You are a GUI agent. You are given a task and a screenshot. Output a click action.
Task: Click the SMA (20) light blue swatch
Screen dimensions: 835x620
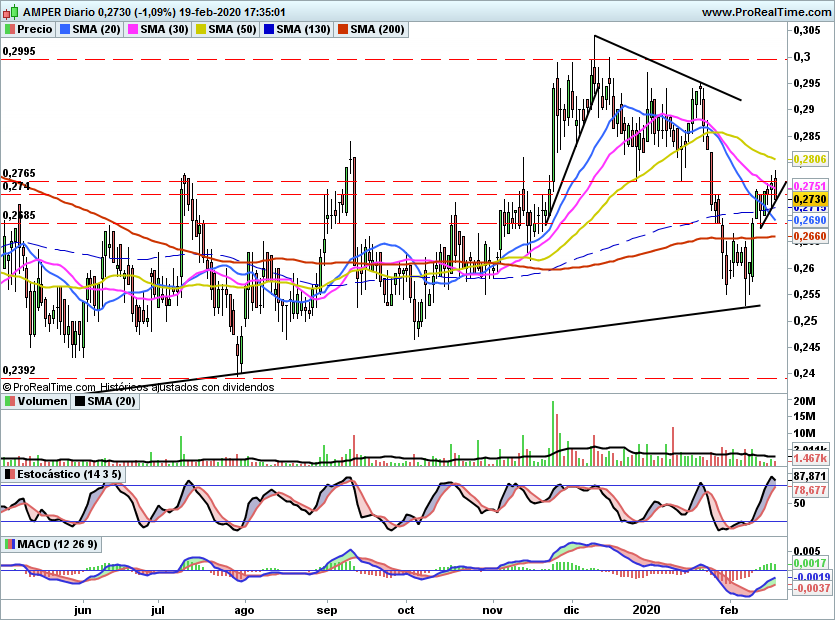tap(65, 29)
